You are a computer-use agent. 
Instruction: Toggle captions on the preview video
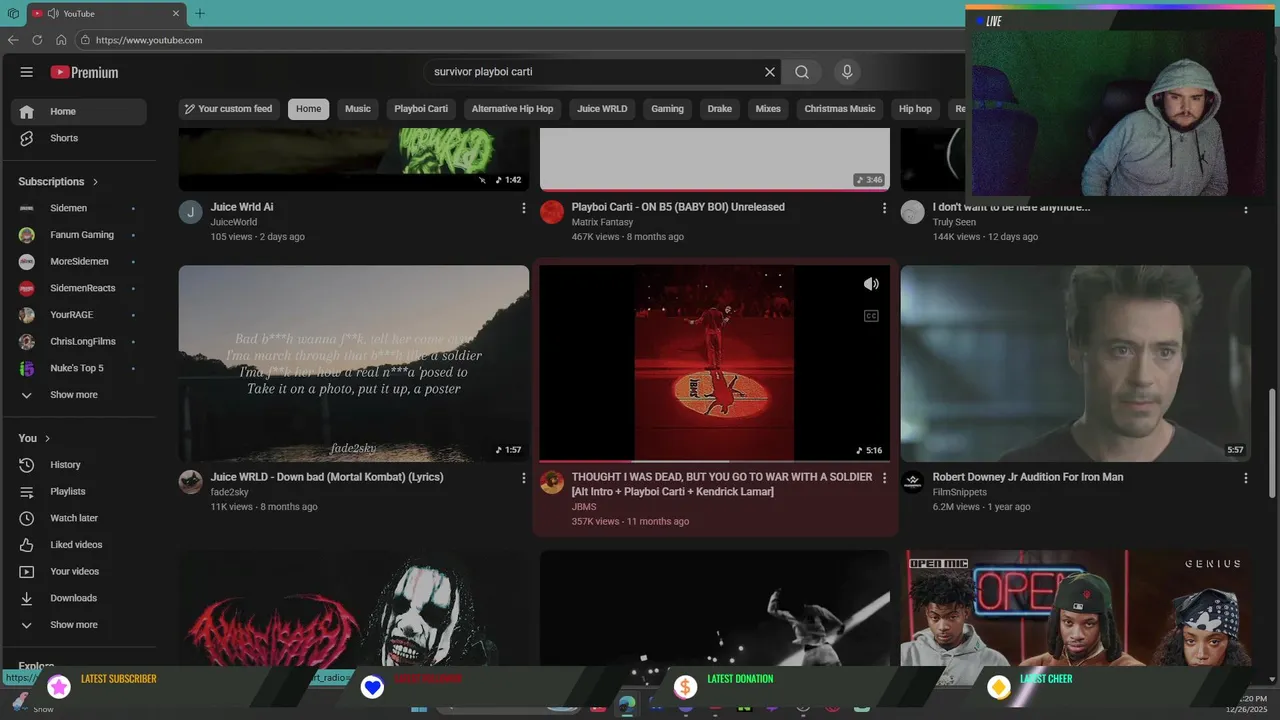point(871,316)
